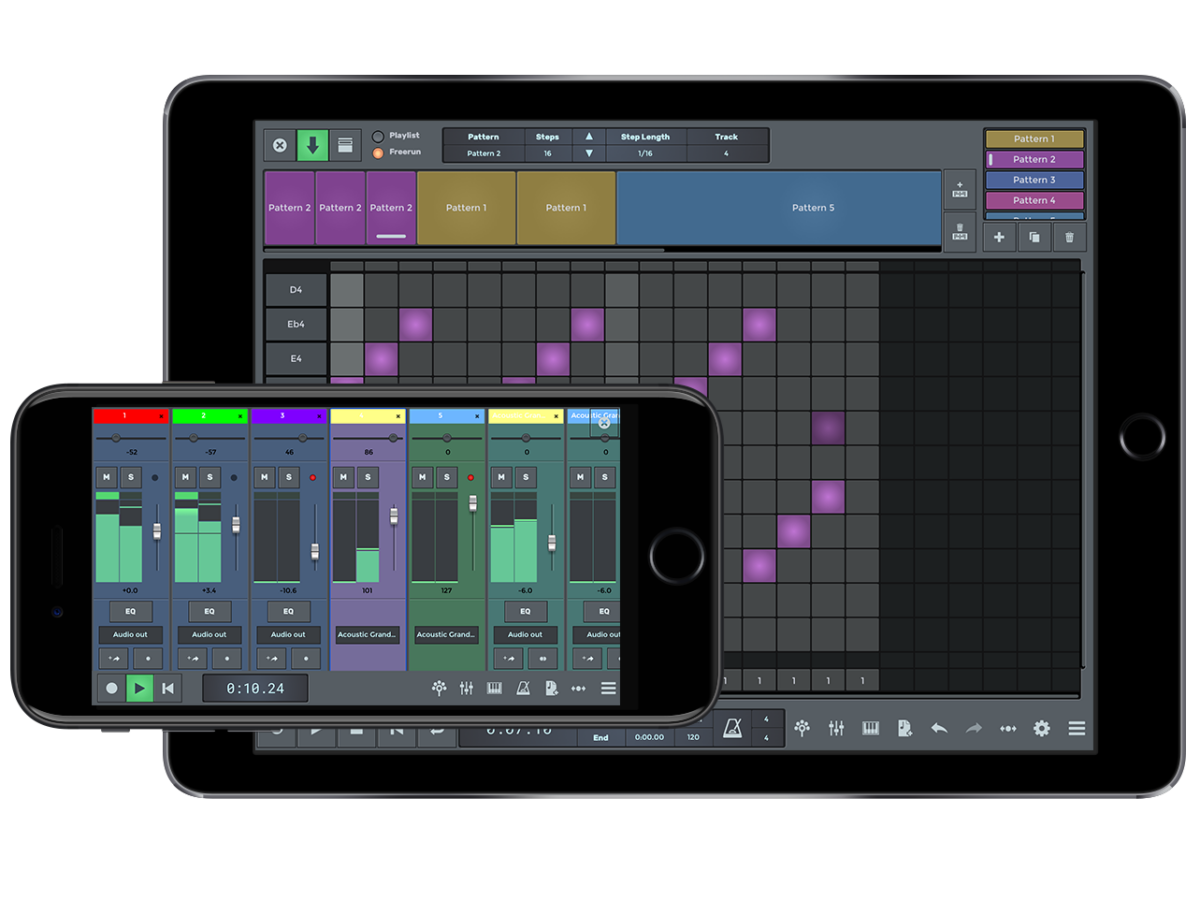Solo track 3 in the phone mixer
This screenshot has width=1200, height=900.
[x=288, y=478]
